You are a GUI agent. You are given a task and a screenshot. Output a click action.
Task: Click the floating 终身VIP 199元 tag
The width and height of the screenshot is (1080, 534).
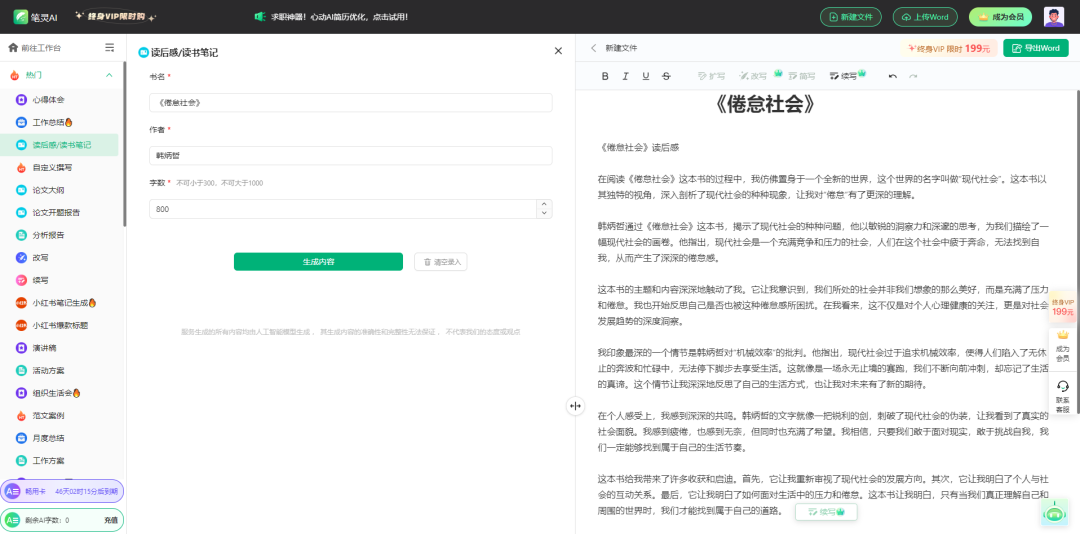click(x=1063, y=307)
